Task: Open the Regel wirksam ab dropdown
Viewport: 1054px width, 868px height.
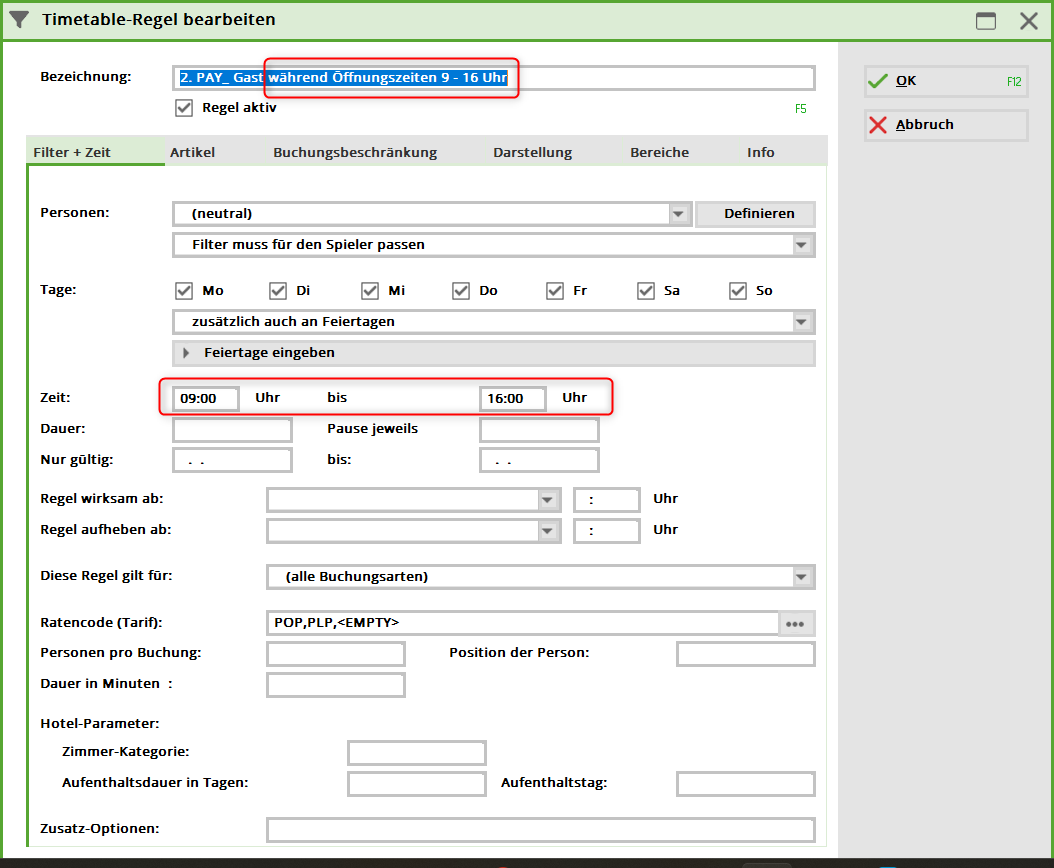Action: [x=547, y=500]
